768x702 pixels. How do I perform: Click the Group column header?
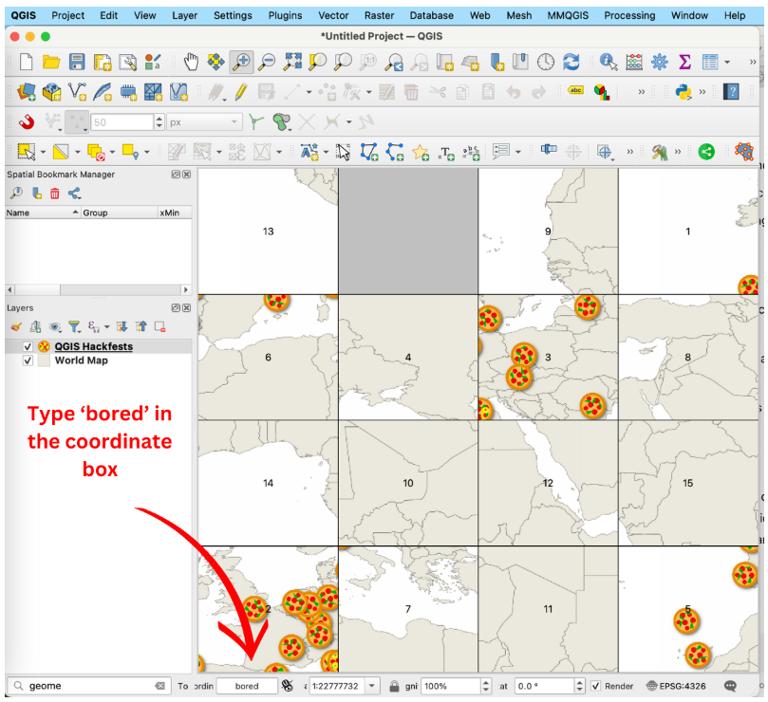coord(119,213)
